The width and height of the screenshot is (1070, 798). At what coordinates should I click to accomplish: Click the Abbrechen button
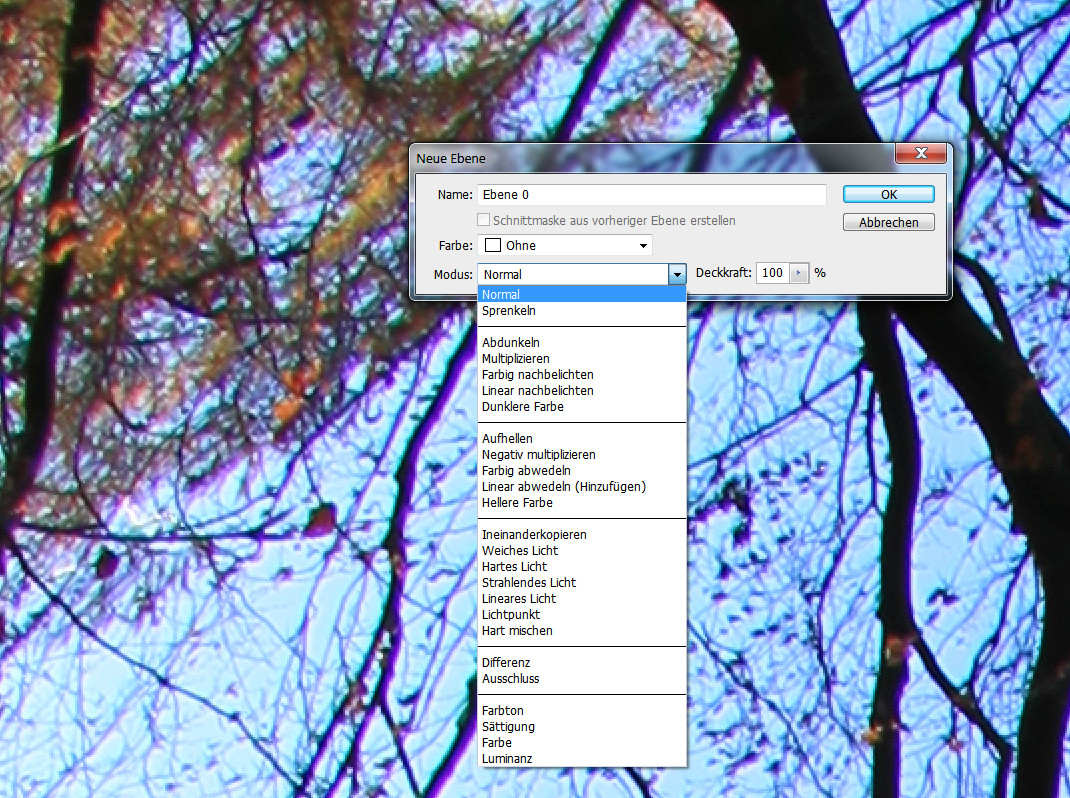click(x=888, y=223)
